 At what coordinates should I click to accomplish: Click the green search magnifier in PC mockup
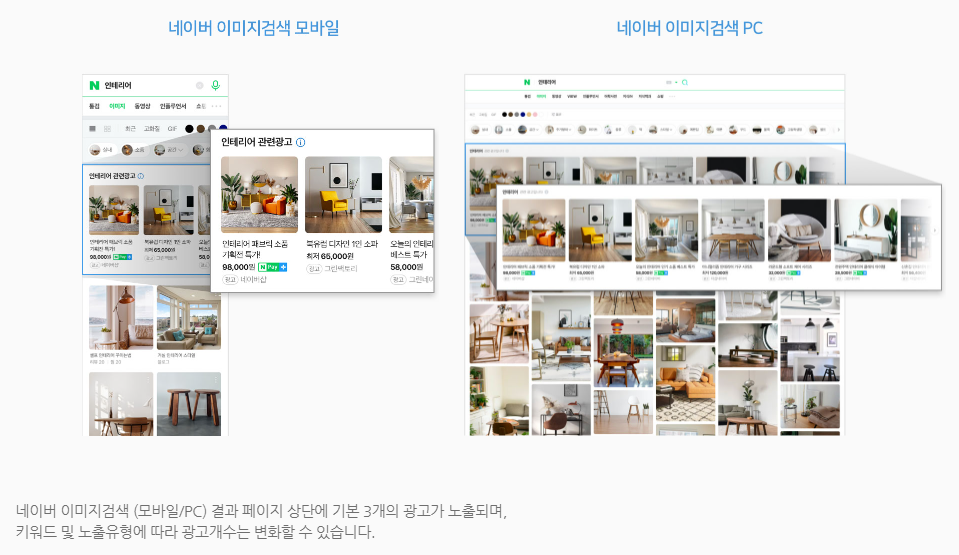click(685, 82)
